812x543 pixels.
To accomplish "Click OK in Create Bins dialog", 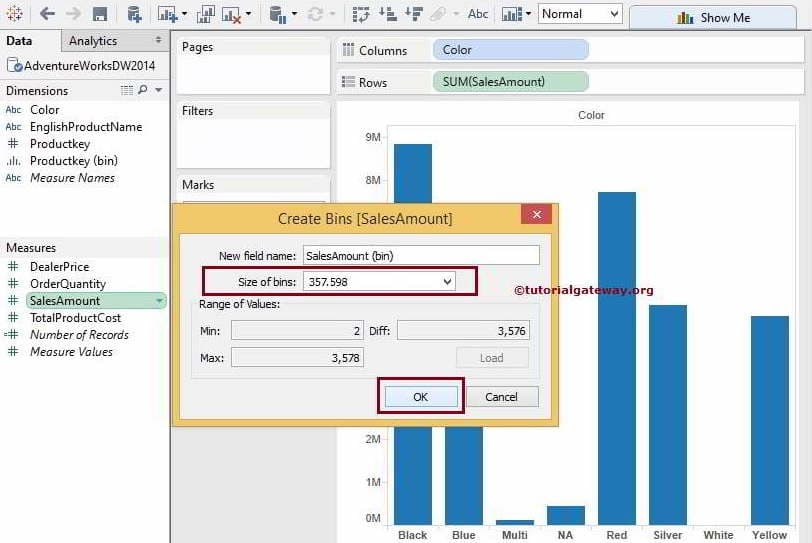I will (x=421, y=397).
